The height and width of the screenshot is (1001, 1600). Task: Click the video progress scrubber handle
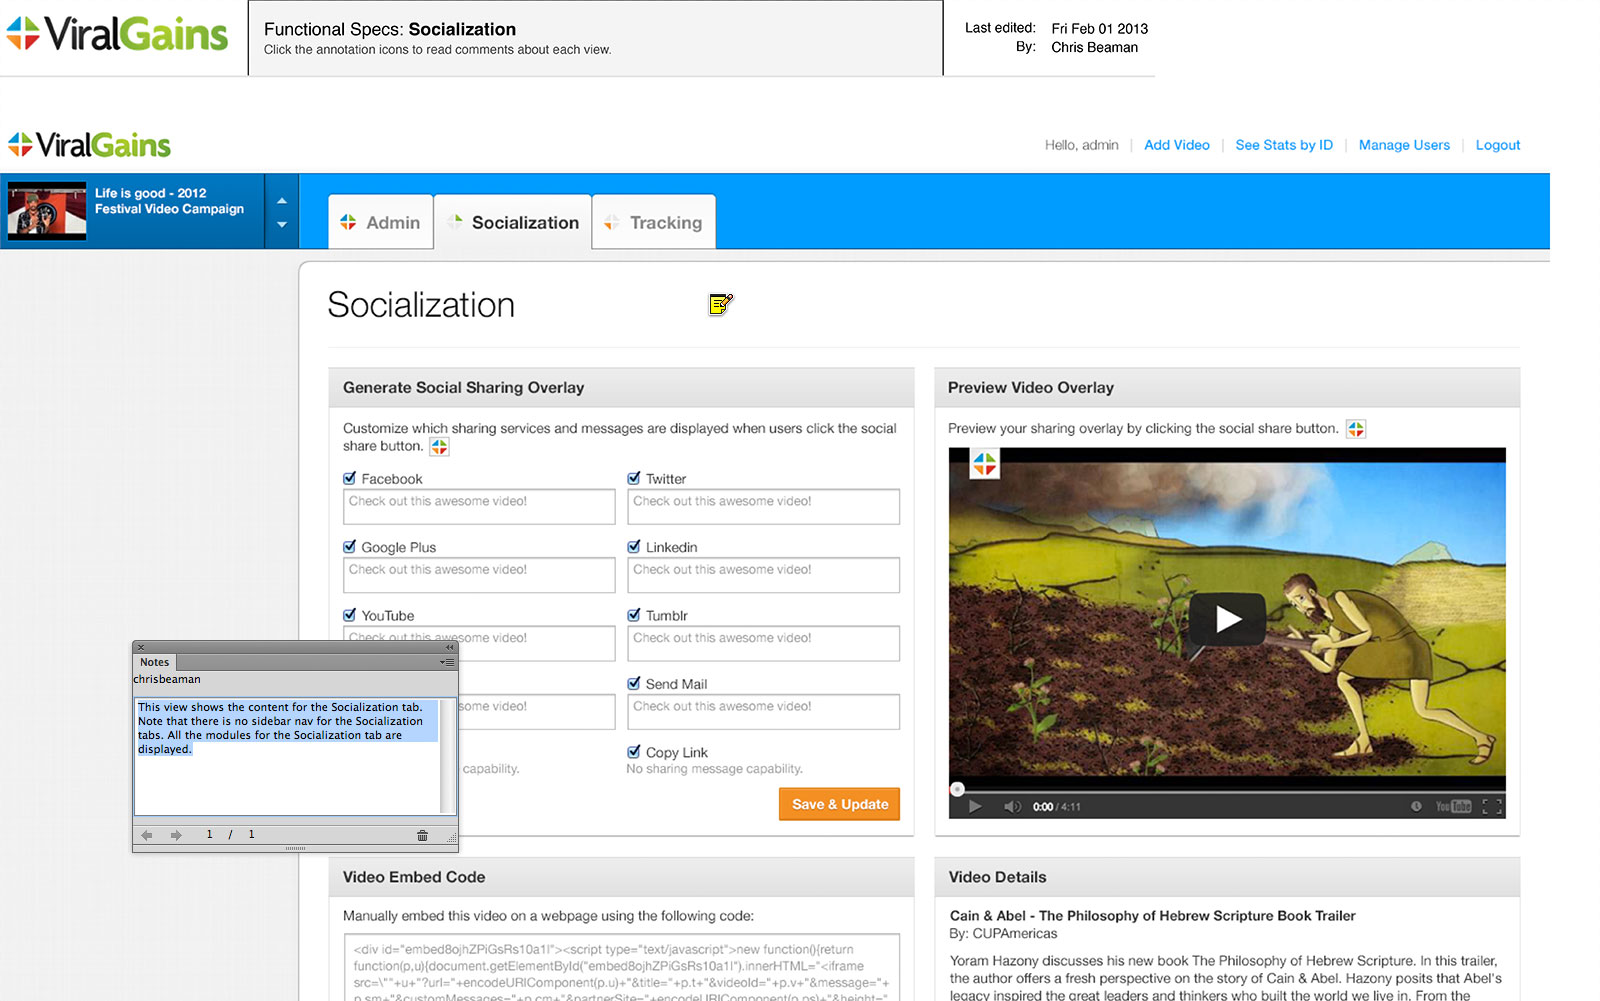coord(957,789)
